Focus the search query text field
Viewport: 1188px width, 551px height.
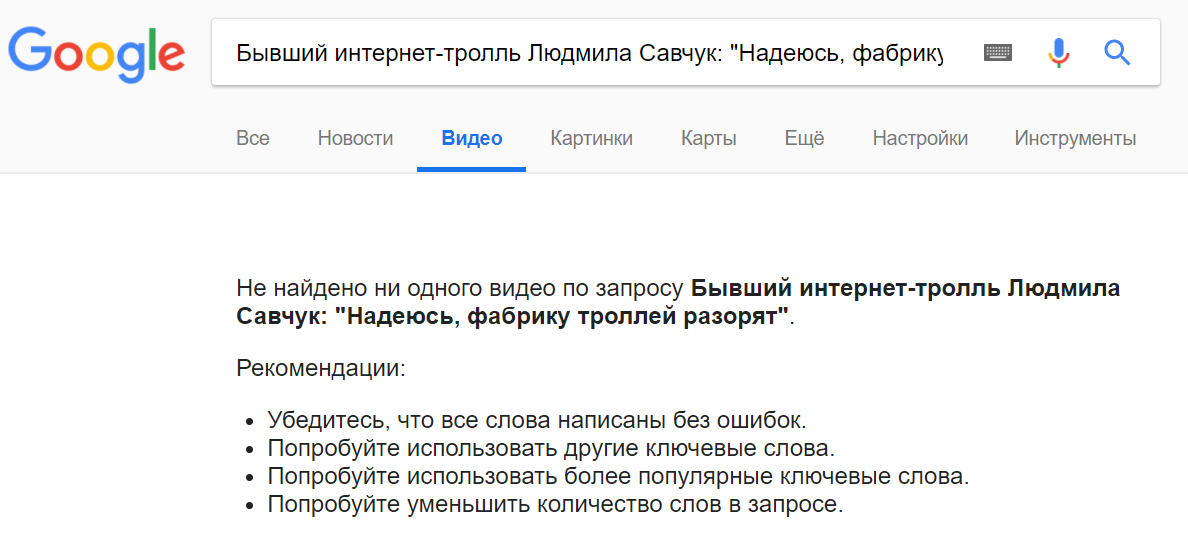589,53
